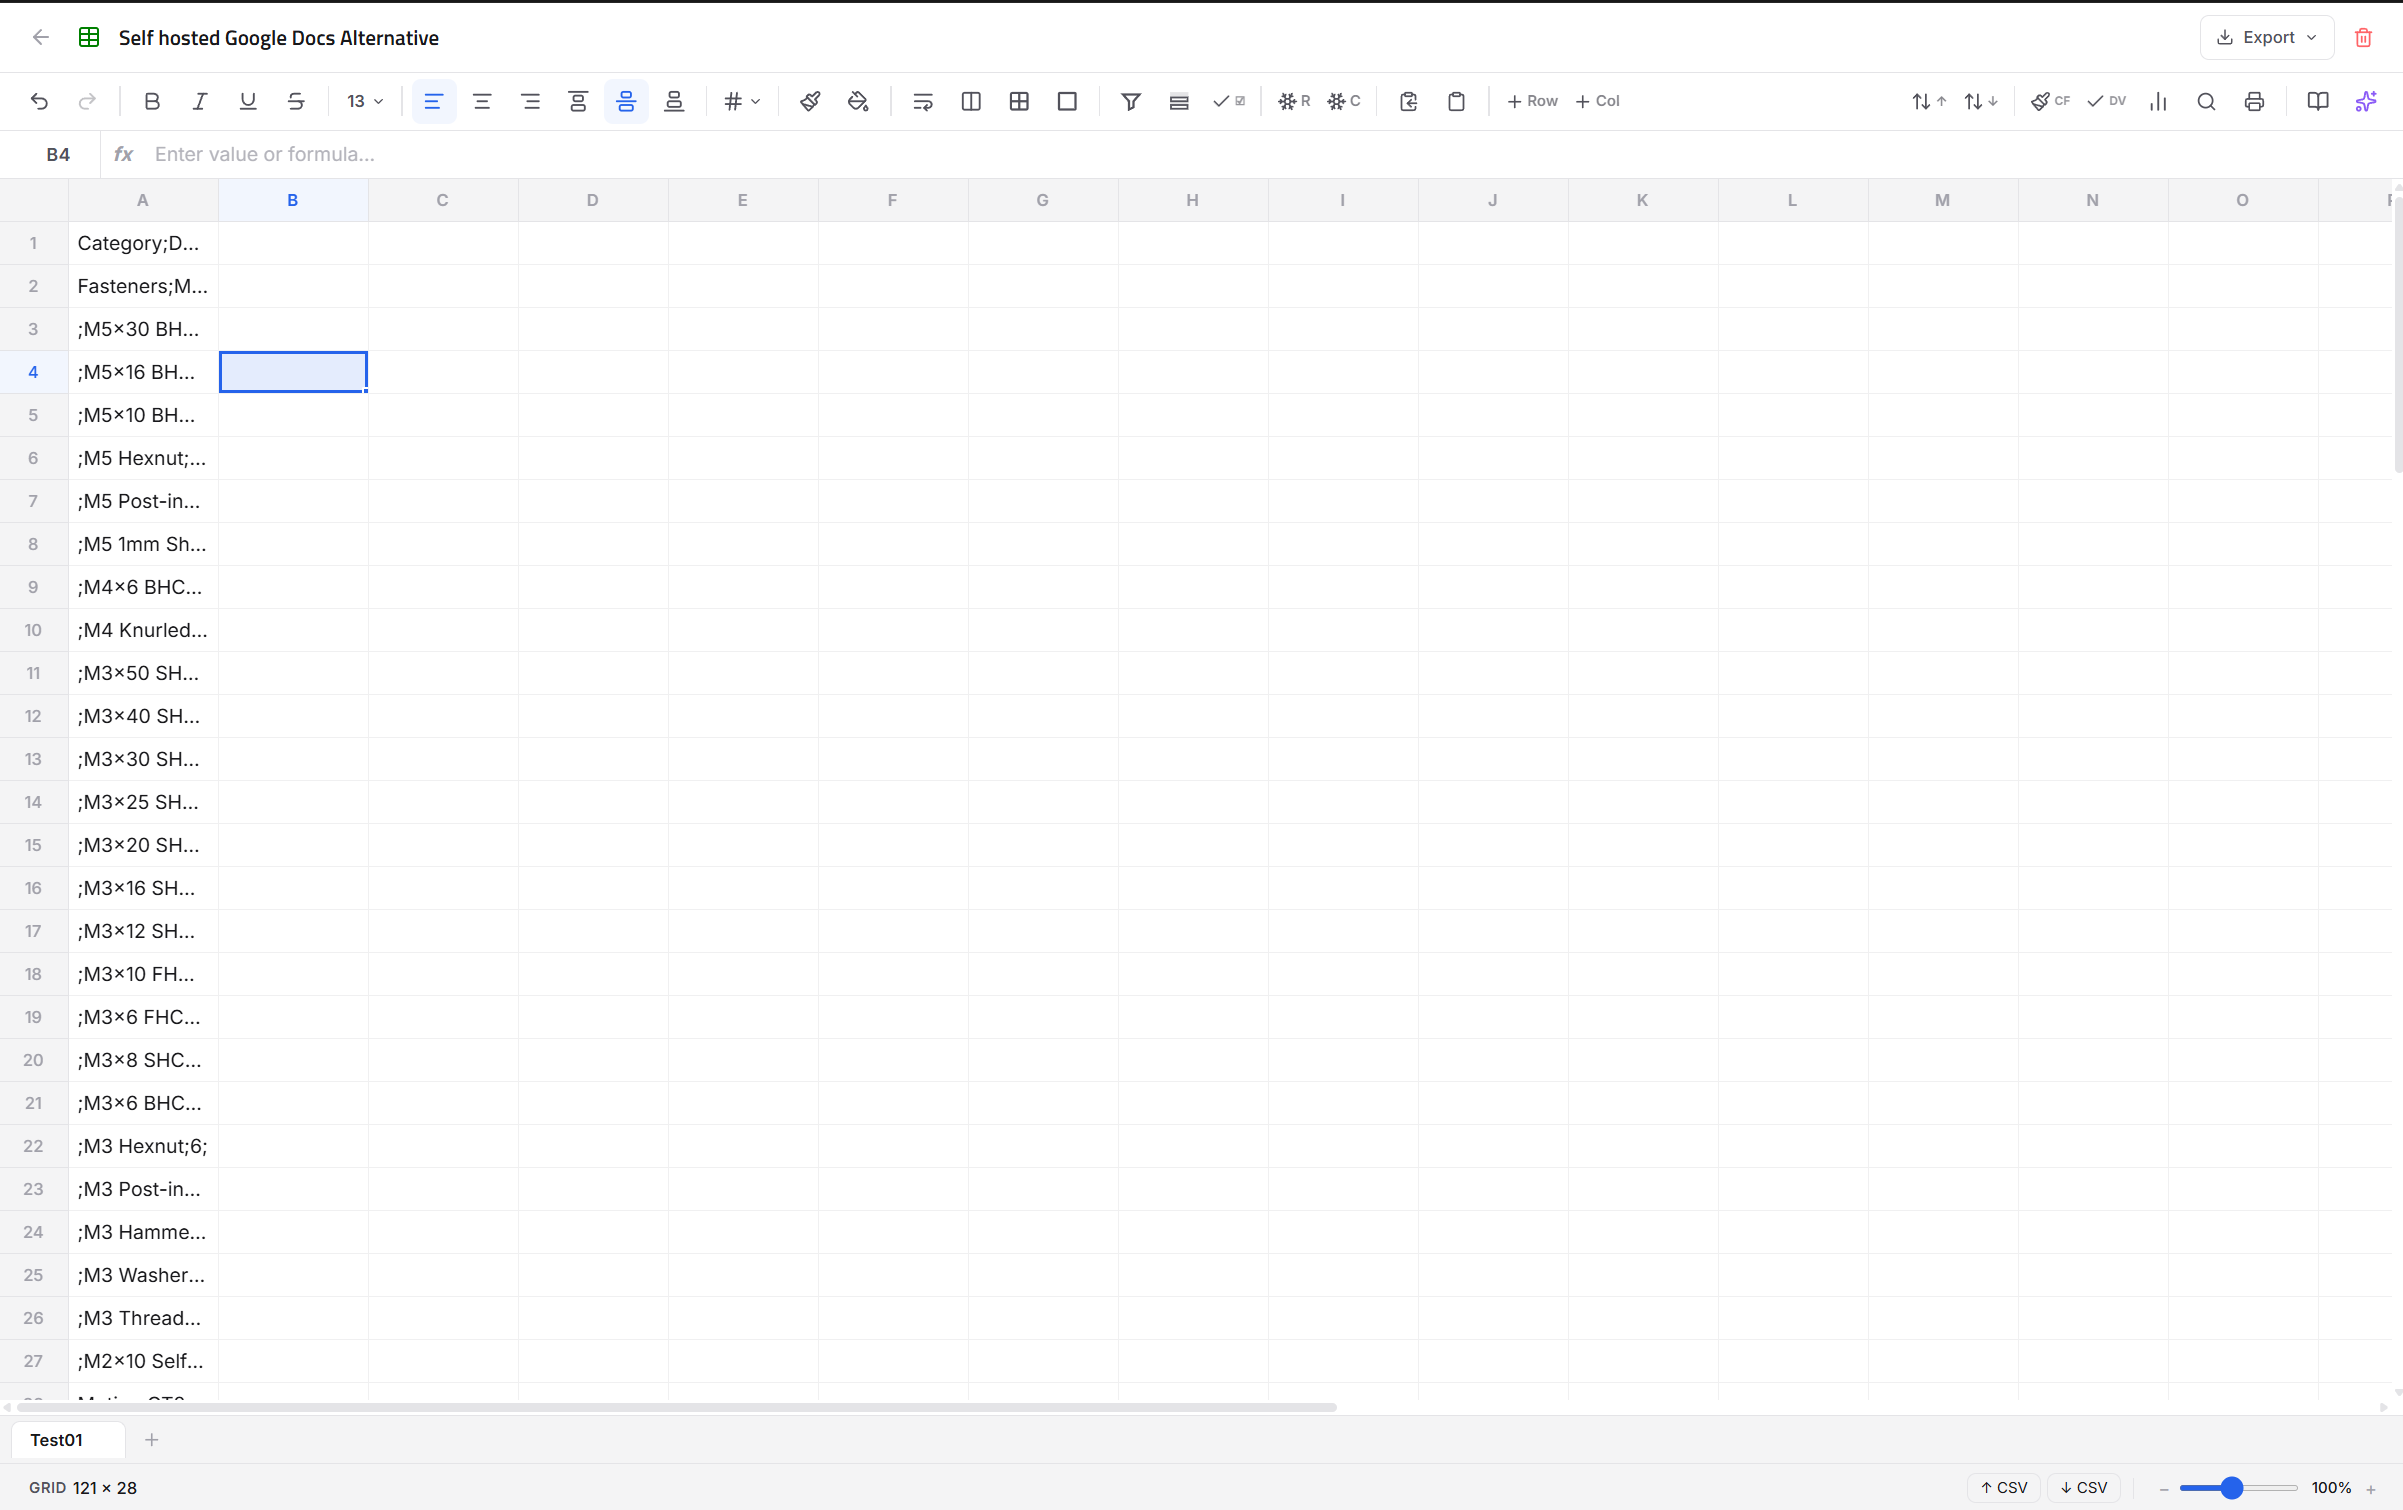Screen dimensions: 2403x1510
Task: Apply borders to the selection
Action: (x=1018, y=101)
